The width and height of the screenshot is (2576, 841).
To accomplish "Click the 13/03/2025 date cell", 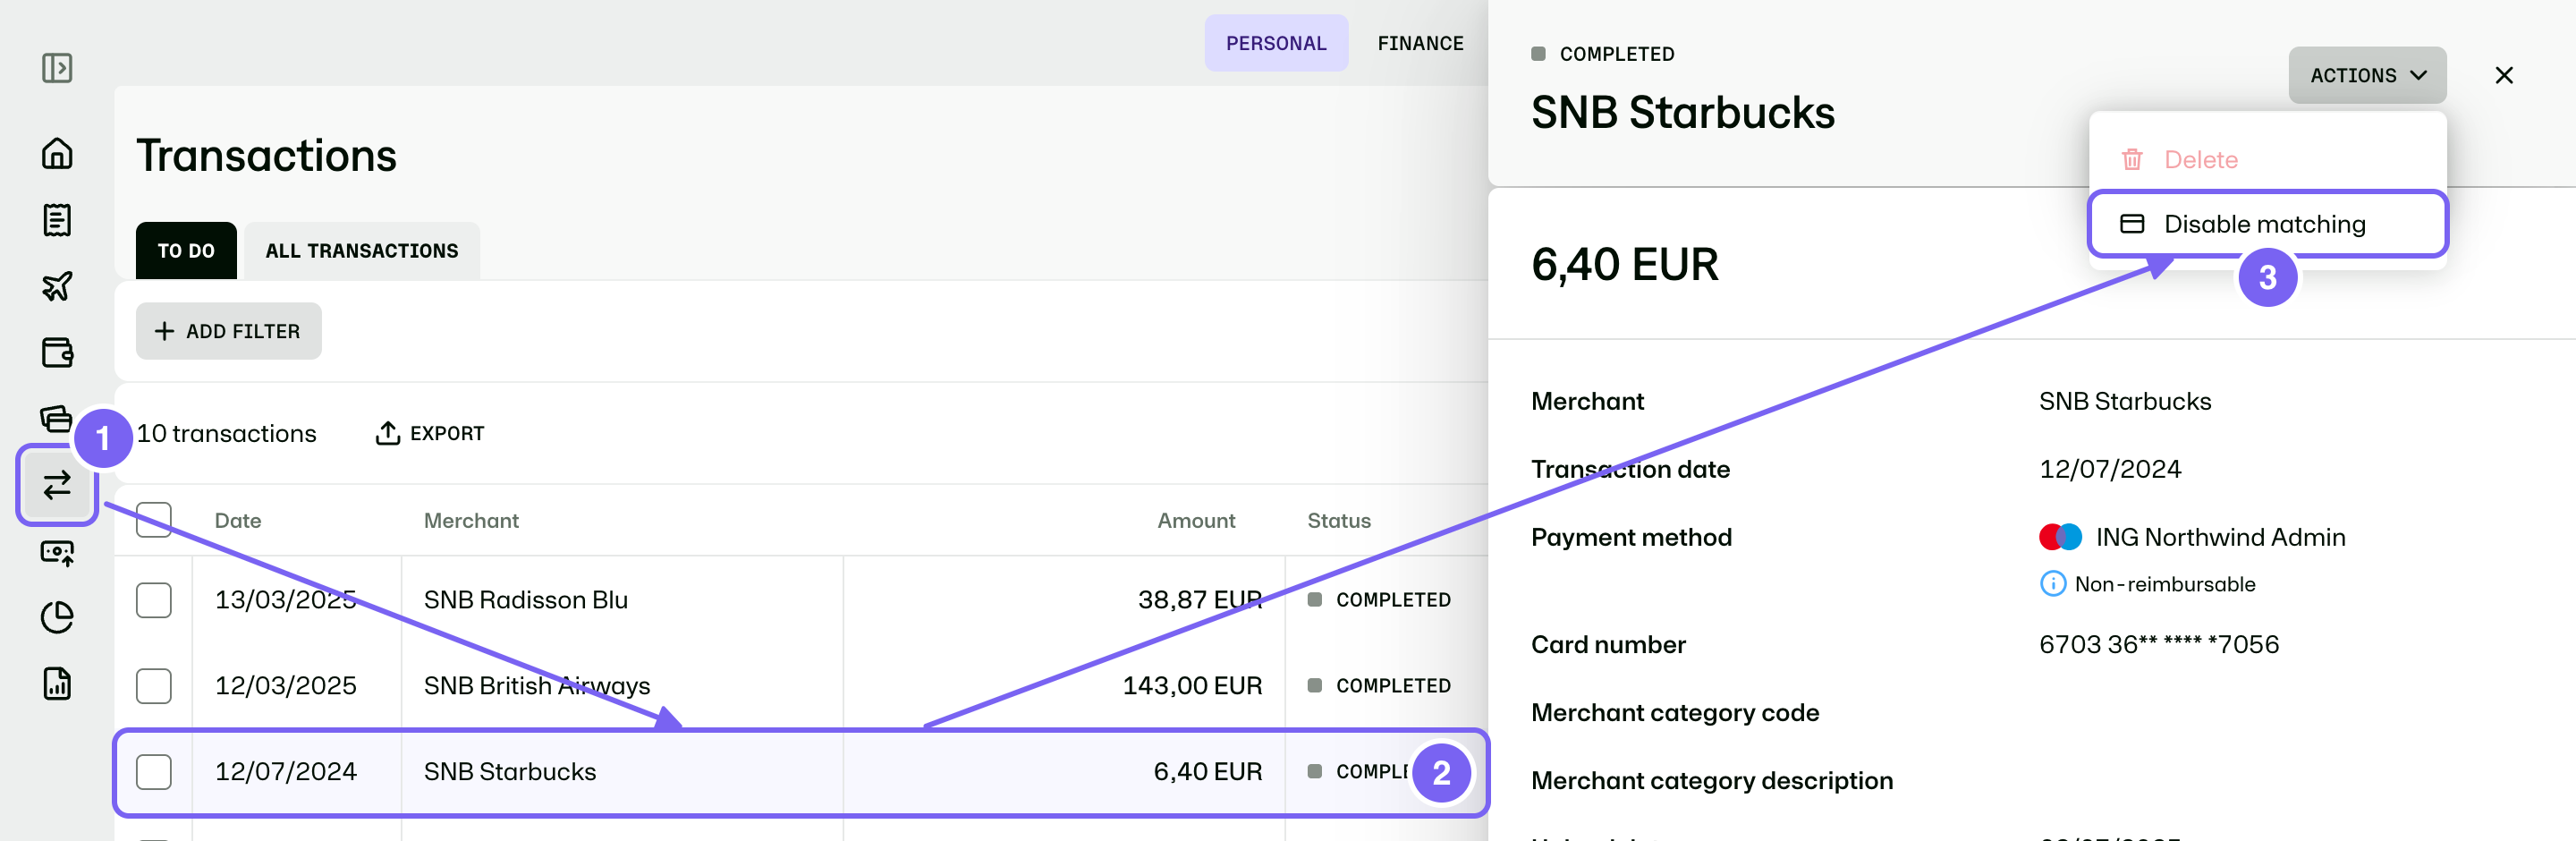I will click(286, 600).
